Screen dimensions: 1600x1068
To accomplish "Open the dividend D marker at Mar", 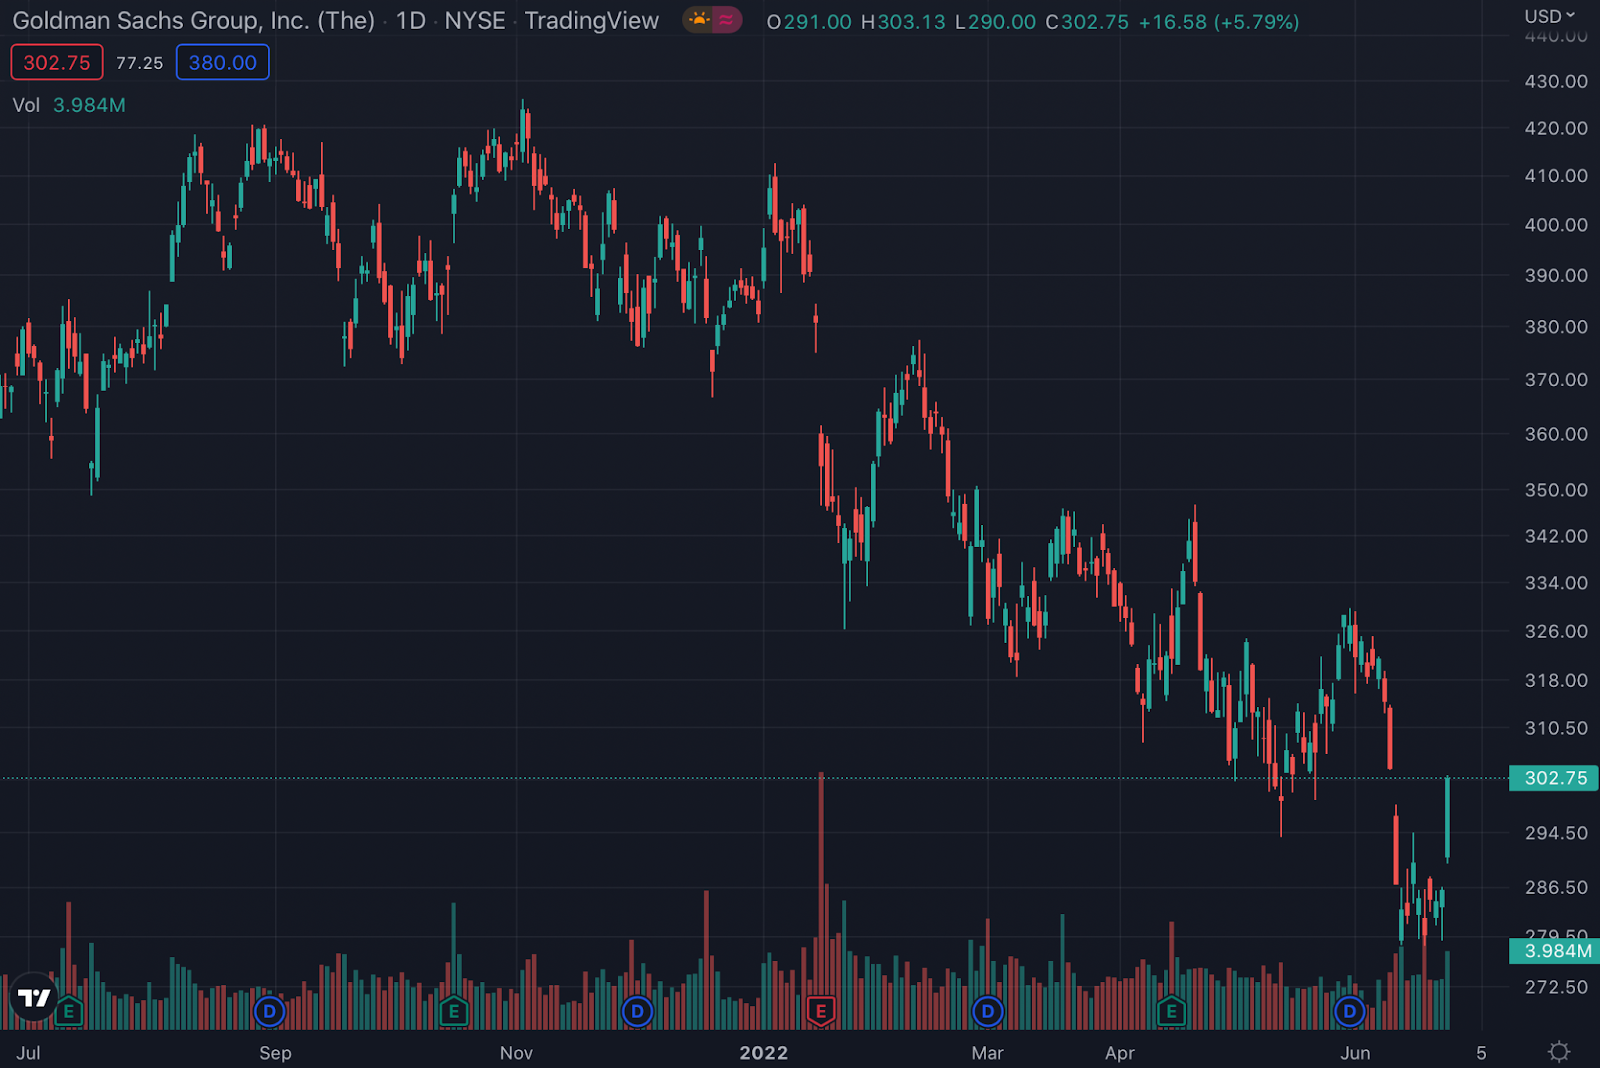I will [988, 1011].
